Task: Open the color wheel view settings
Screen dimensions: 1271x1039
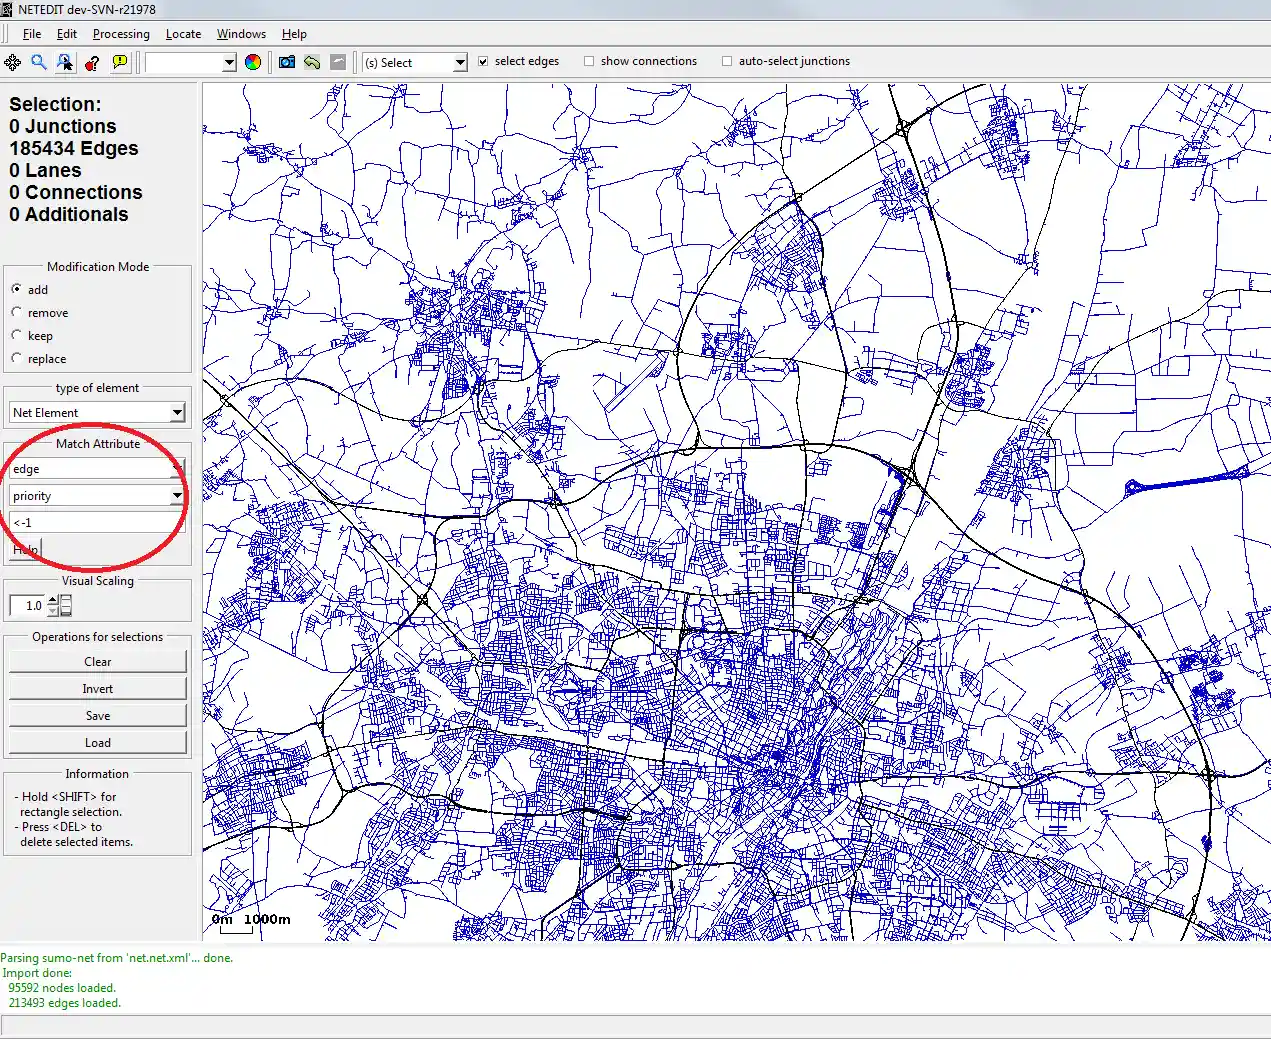Action: [253, 62]
